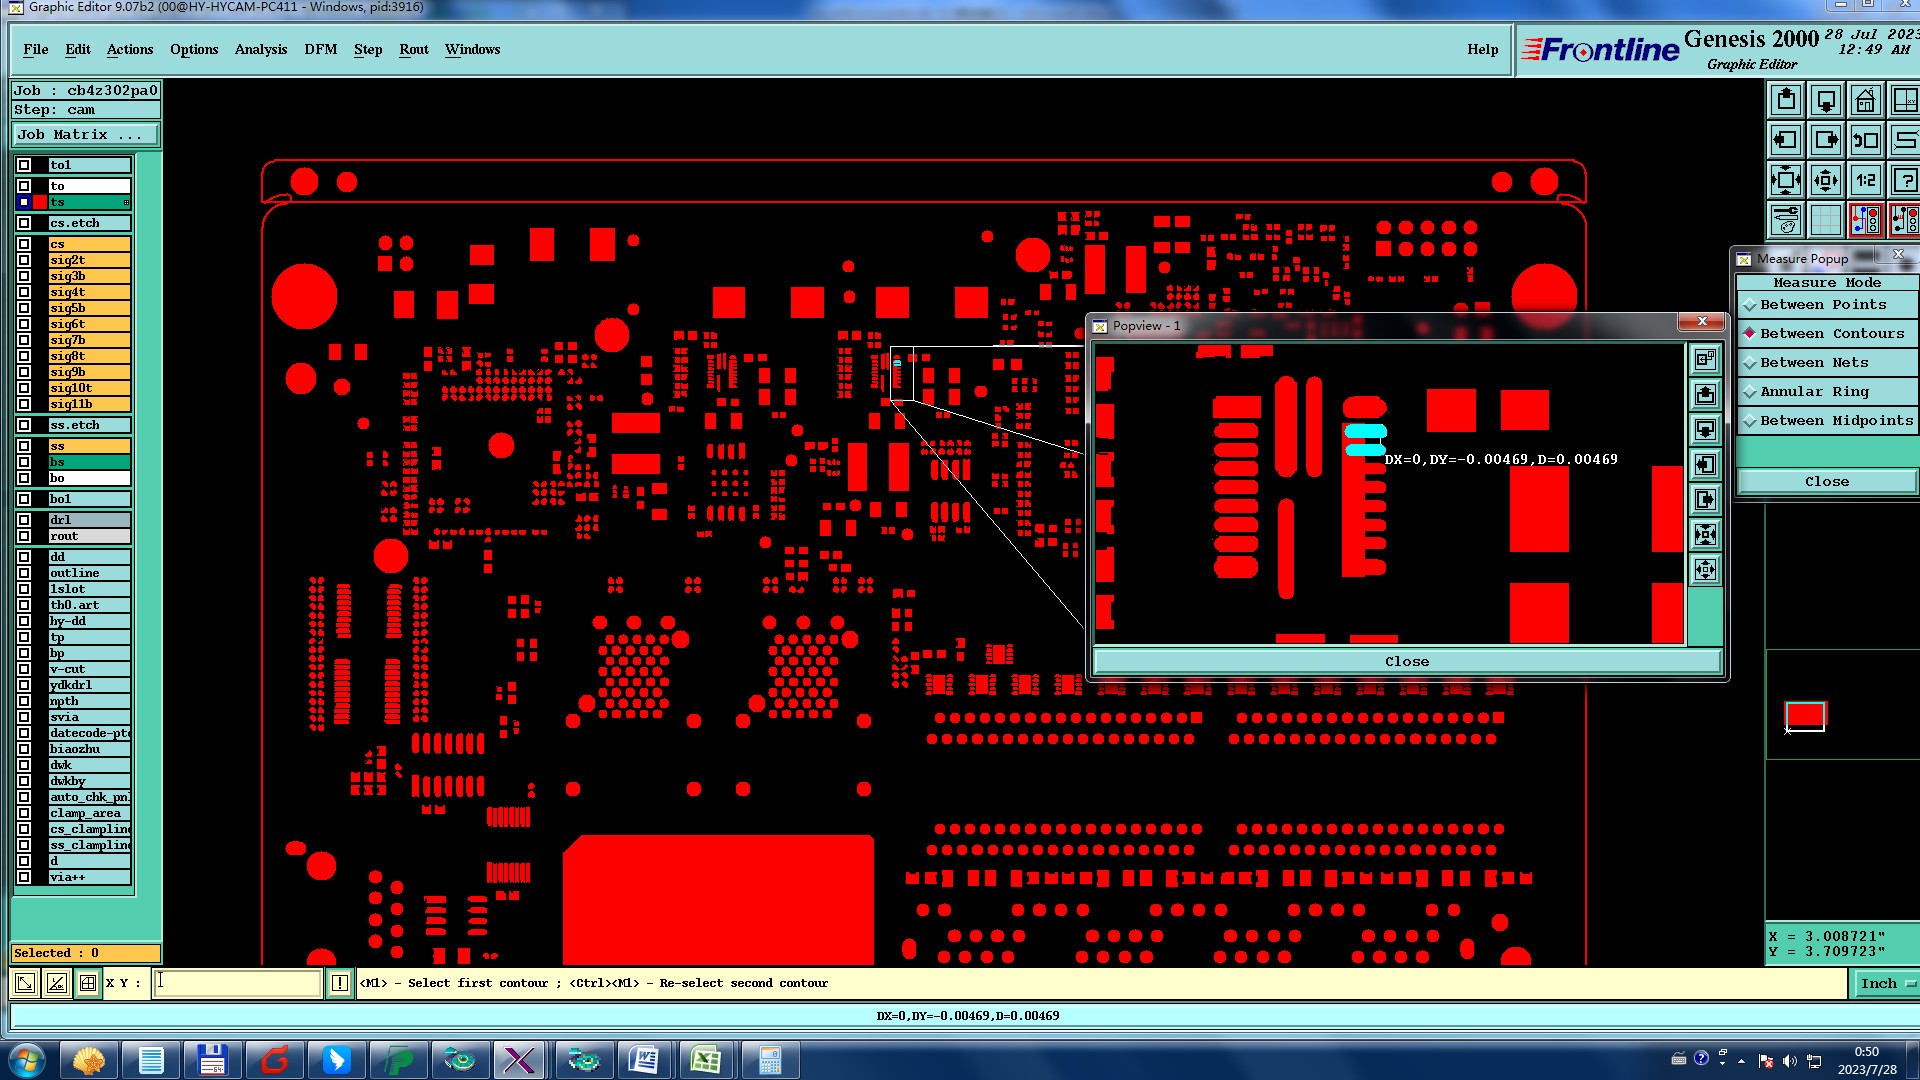Toggle visibility box for layer drl
The image size is (1920, 1080).
[x=24, y=520]
